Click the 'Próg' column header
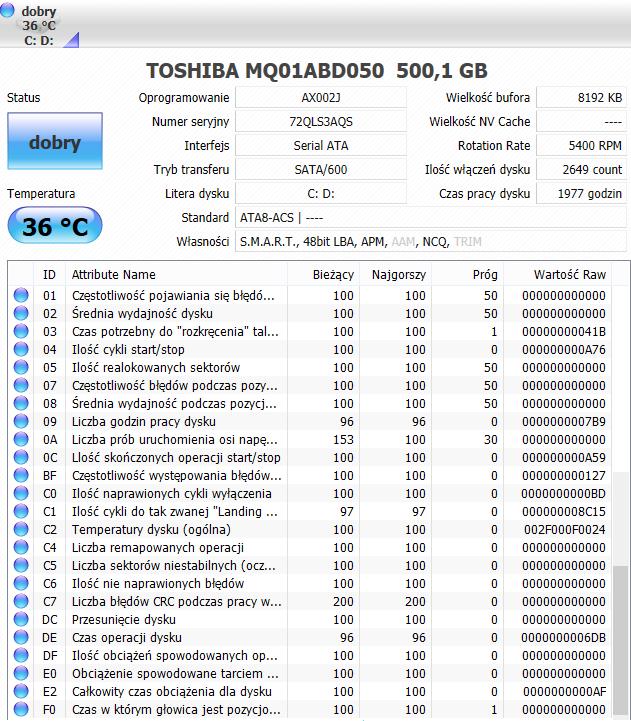631x721 pixels. 467,275
